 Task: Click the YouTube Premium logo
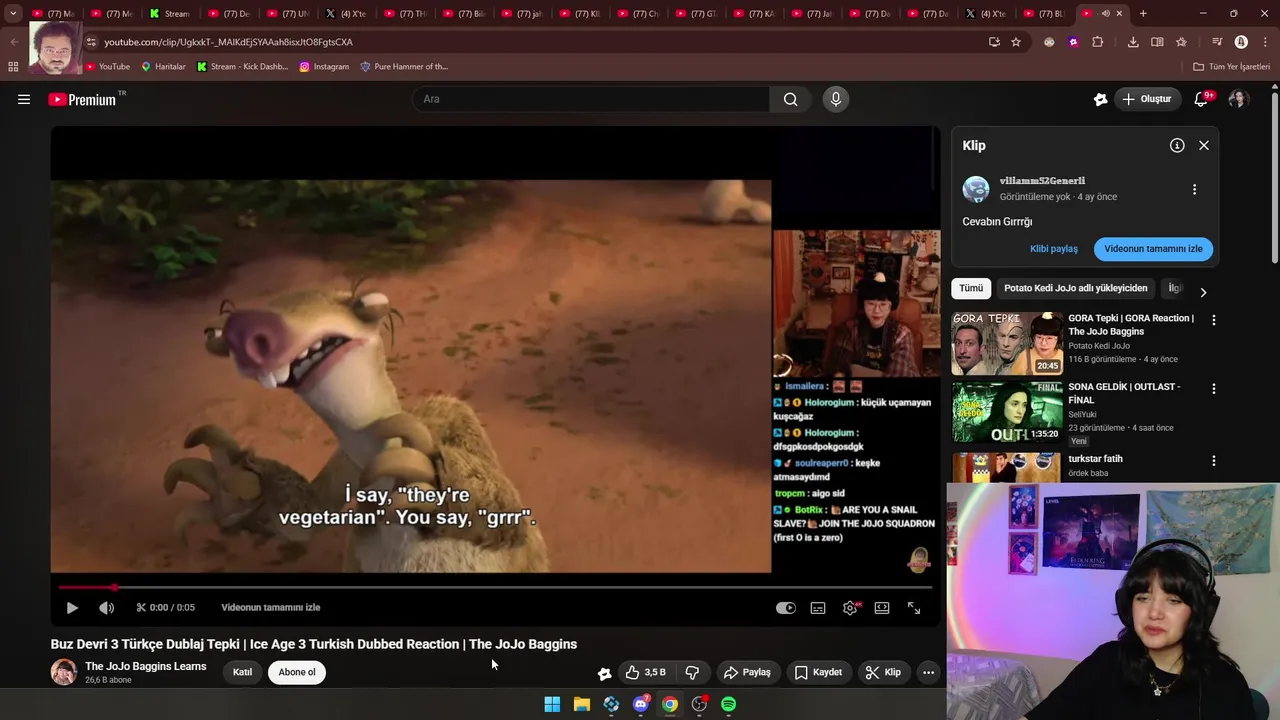[x=82, y=99]
